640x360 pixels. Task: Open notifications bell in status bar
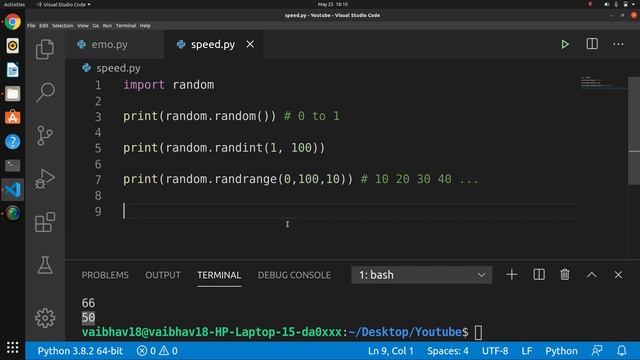pos(622,351)
